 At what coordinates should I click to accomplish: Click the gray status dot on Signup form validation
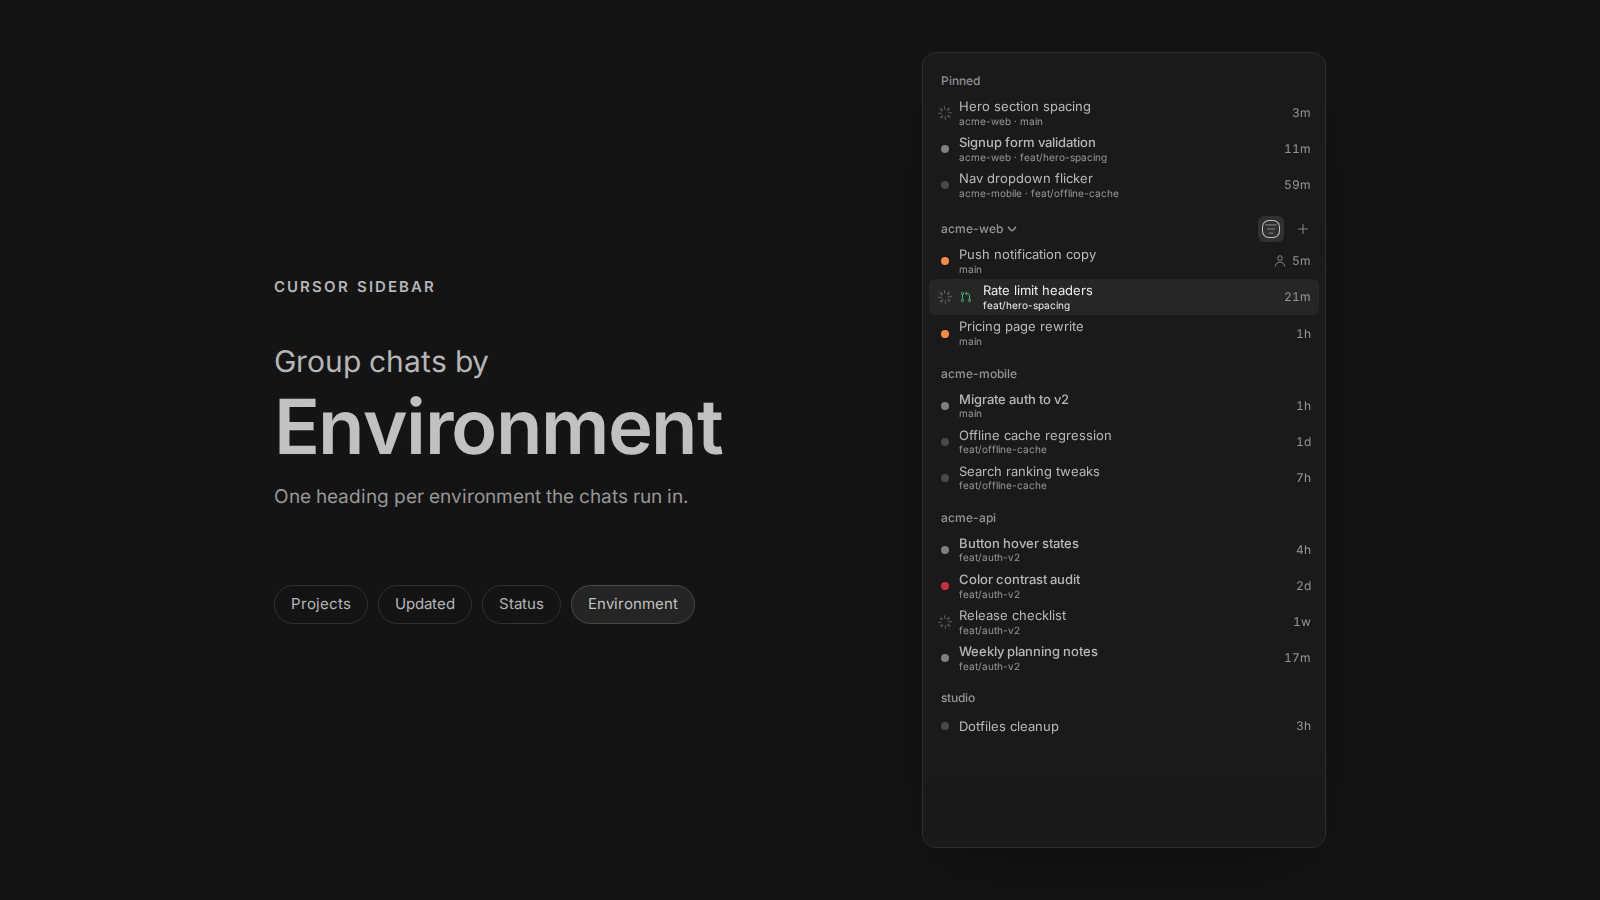click(945, 149)
